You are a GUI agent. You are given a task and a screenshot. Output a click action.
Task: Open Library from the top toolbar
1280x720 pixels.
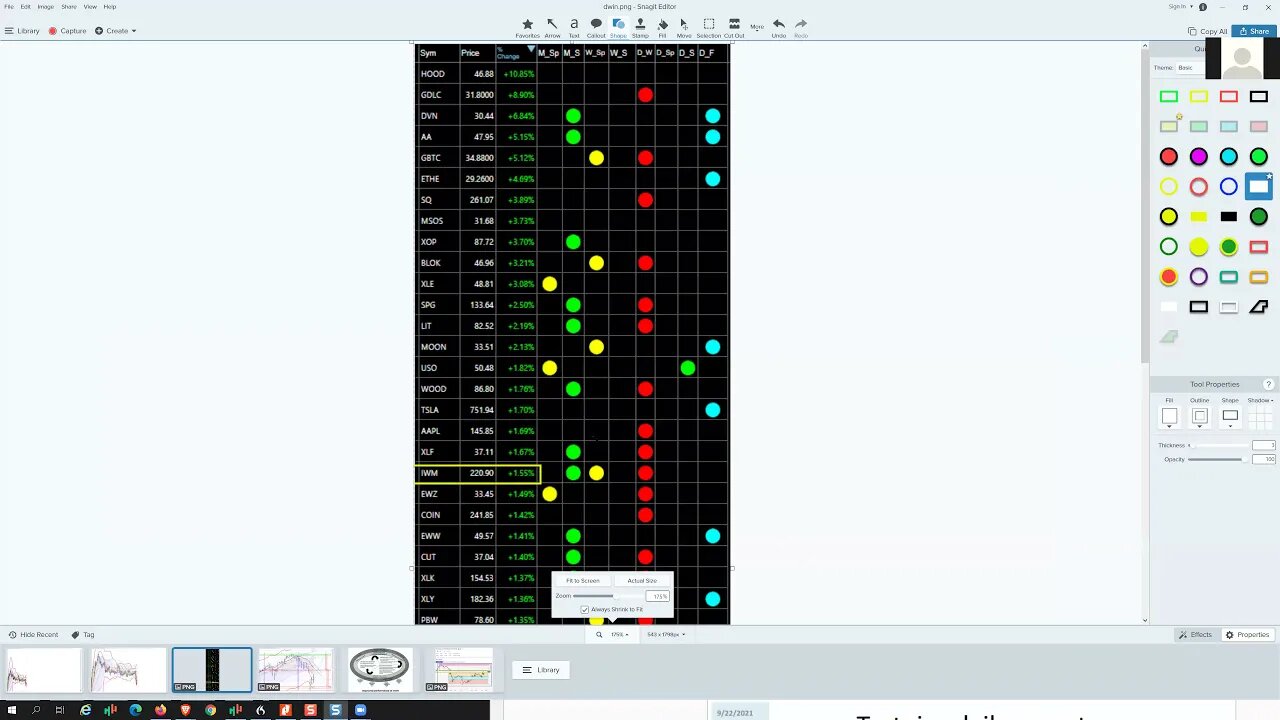coord(22,31)
